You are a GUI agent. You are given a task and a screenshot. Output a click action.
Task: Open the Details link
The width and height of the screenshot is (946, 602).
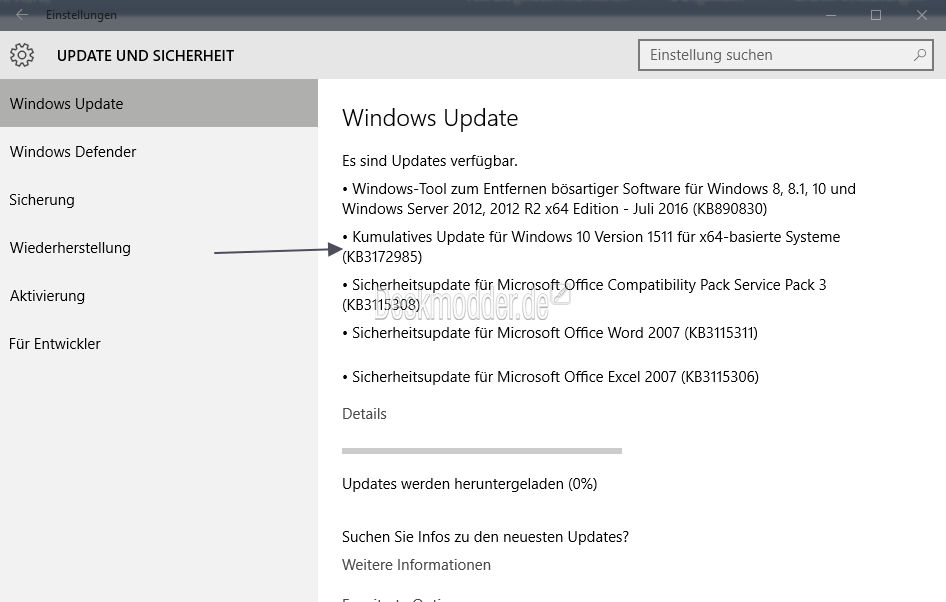point(364,414)
